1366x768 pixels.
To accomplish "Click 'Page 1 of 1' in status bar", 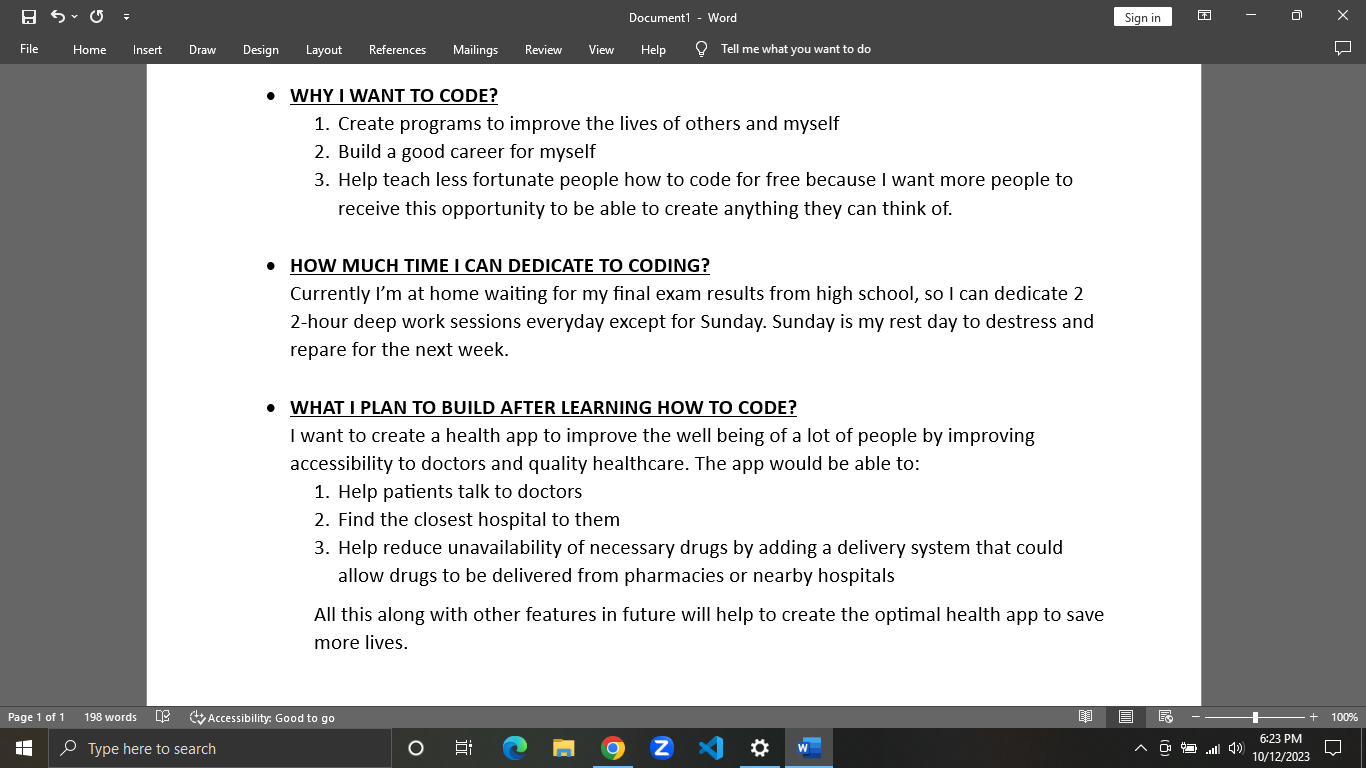I will click(36, 717).
